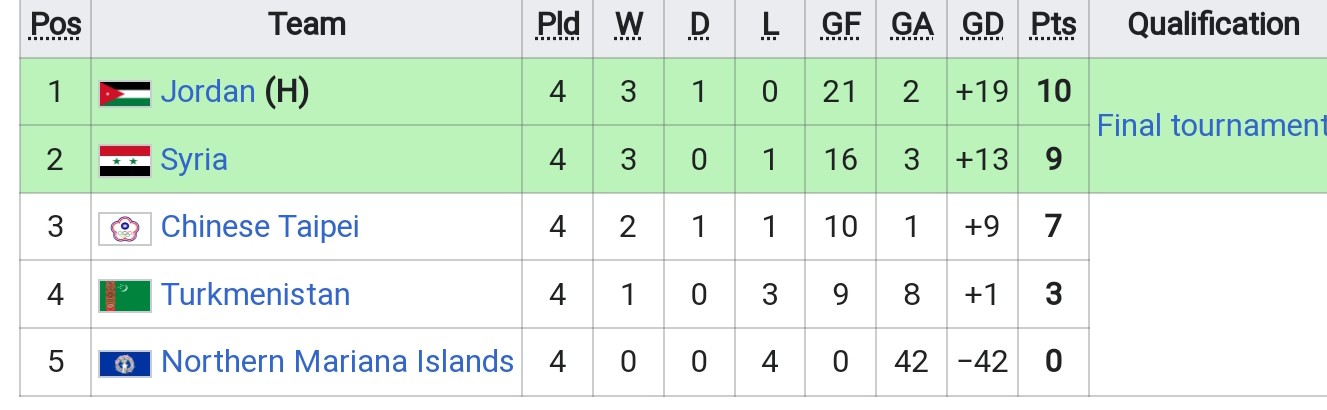This screenshot has height=410, width=1327.
Task: Click the D column header abbreviation
Action: (699, 25)
